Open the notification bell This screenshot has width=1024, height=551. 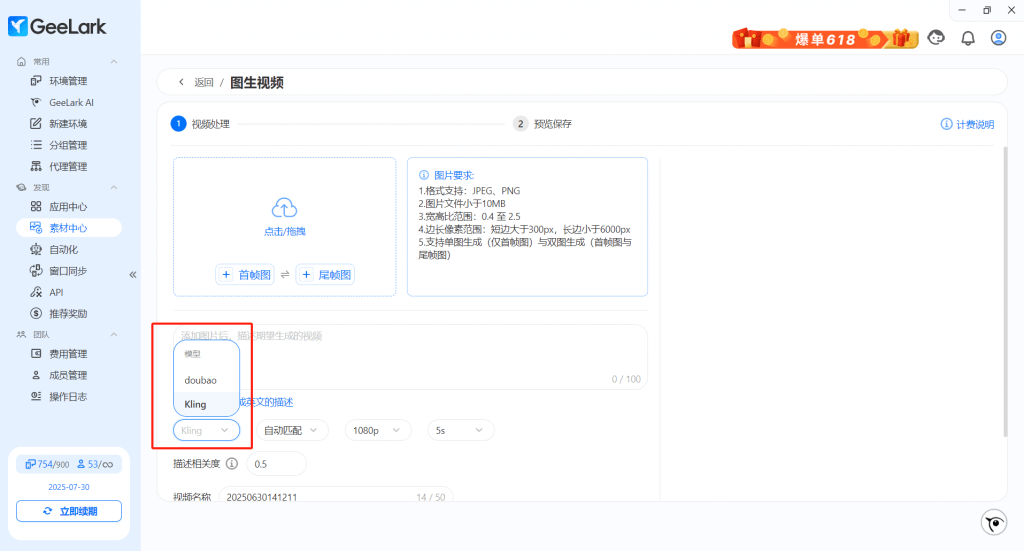tap(967, 38)
